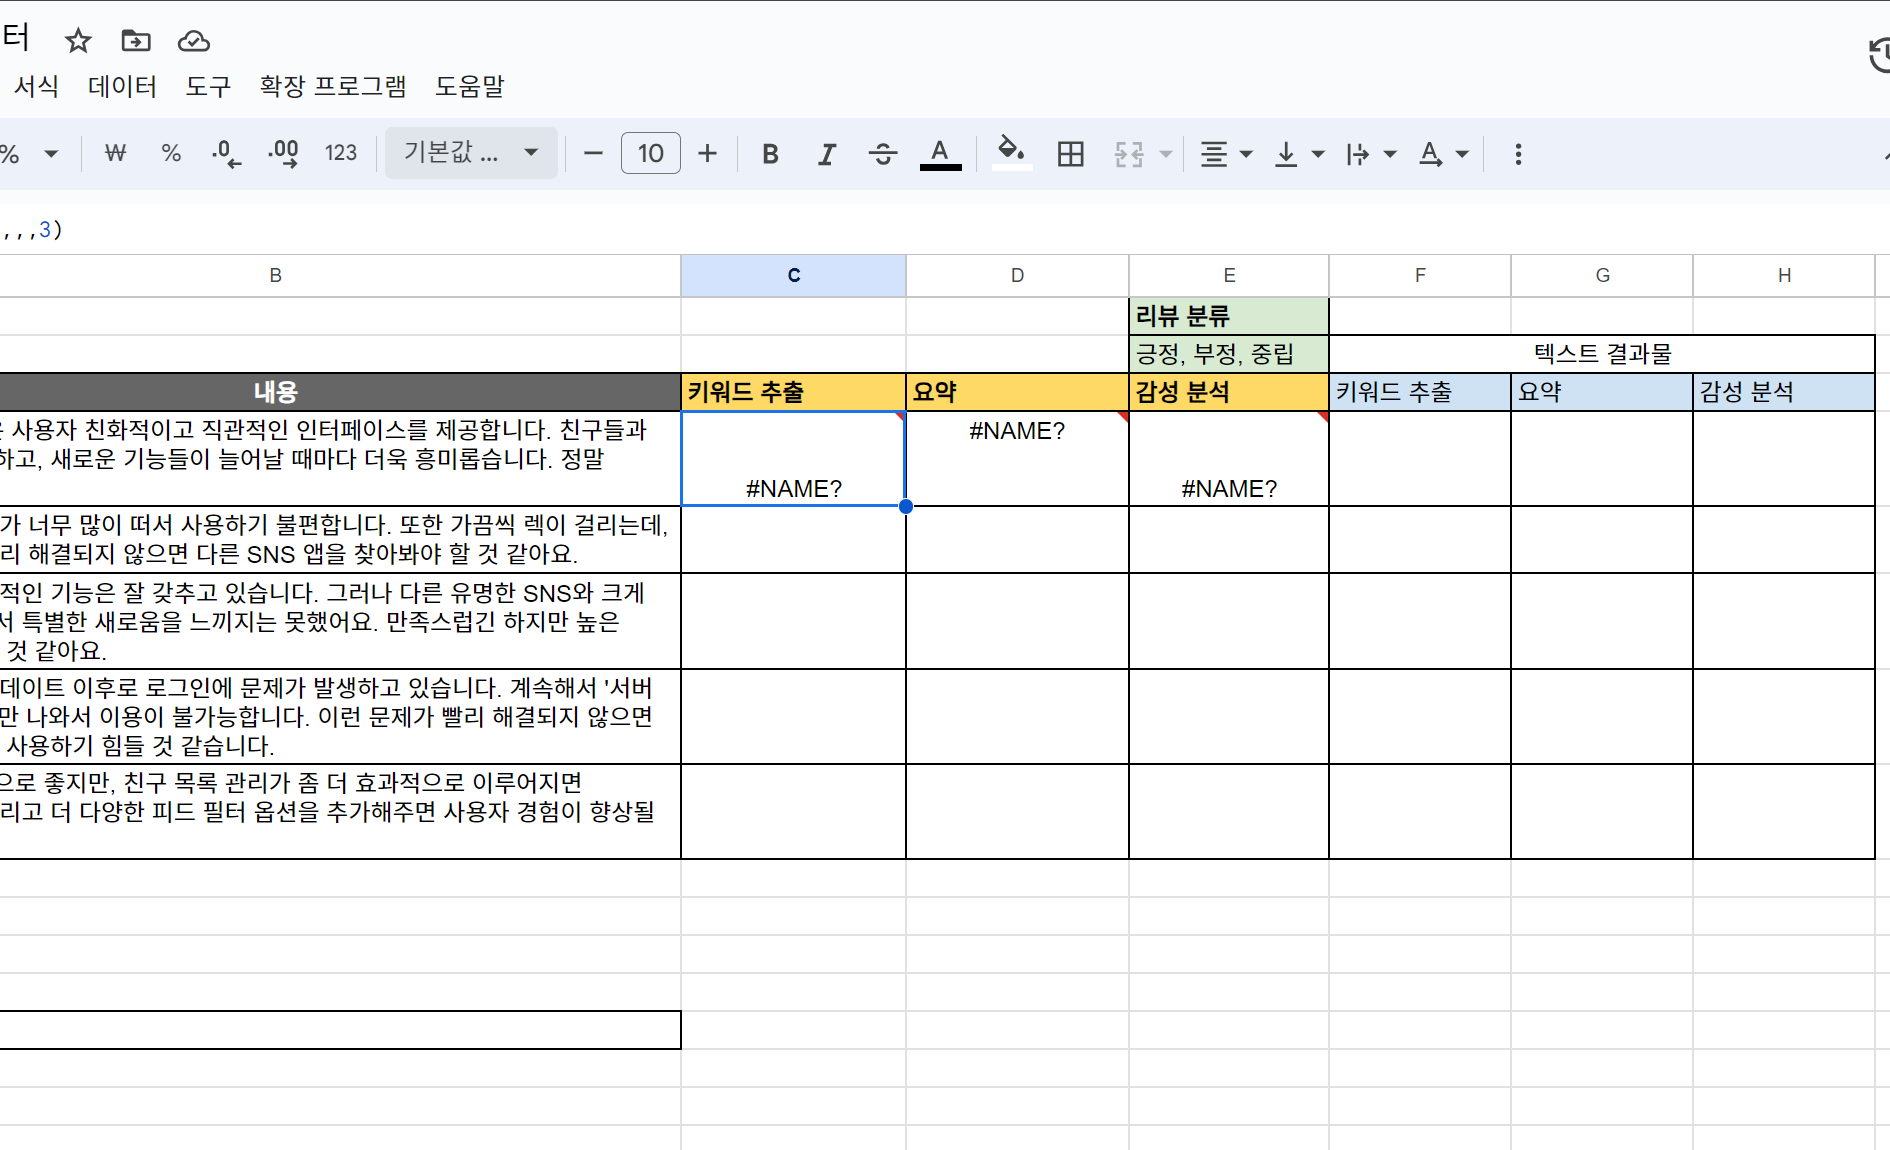Viewport: 1890px width, 1150px height.
Task: Click the move to folder icon
Action: [136, 41]
